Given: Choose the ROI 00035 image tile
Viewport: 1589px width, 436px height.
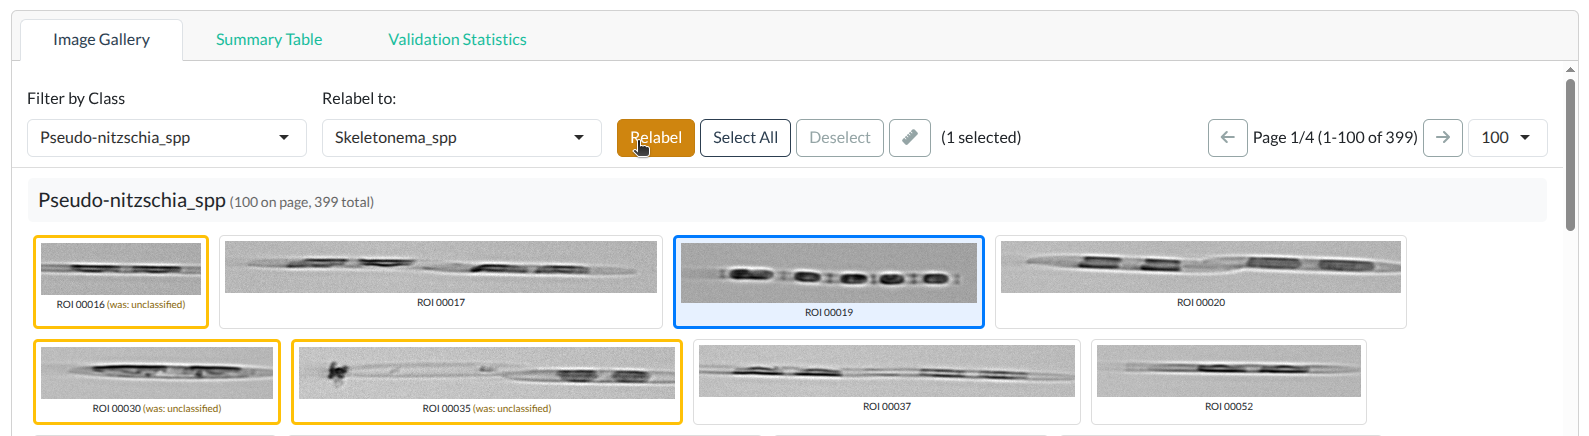Looking at the screenshot, I should [486, 373].
